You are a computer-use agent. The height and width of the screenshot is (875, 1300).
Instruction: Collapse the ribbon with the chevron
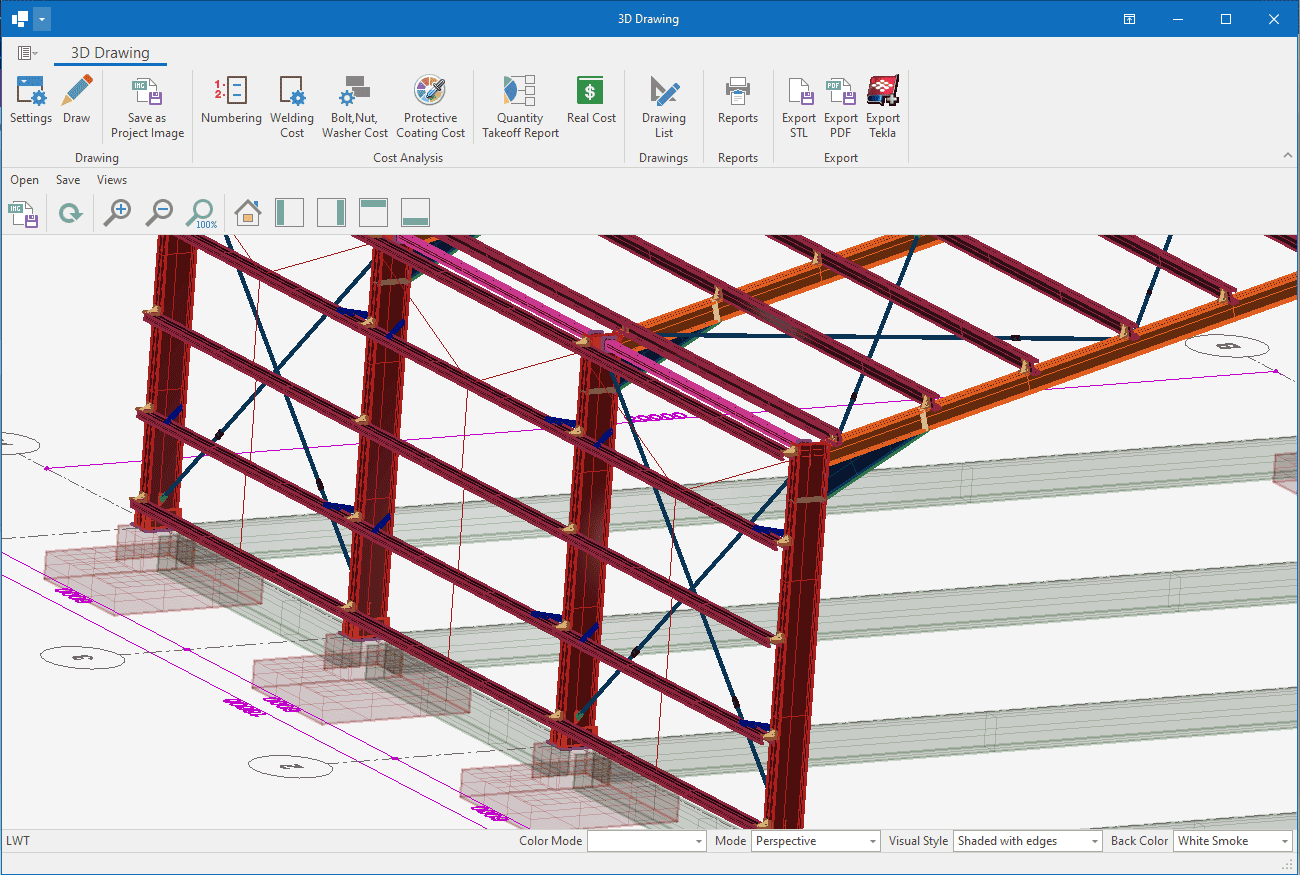tap(1287, 156)
